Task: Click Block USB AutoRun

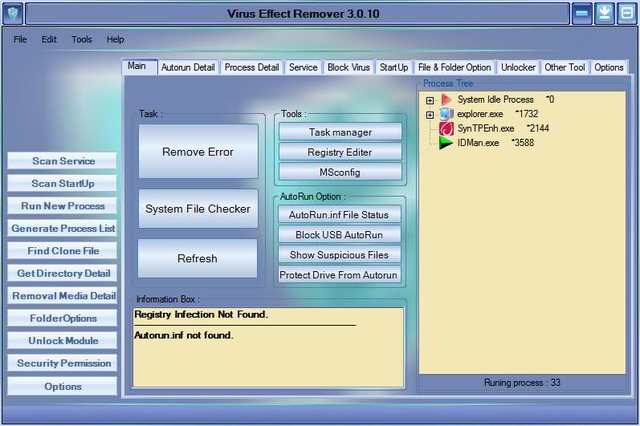Action: pyautogui.click(x=339, y=235)
